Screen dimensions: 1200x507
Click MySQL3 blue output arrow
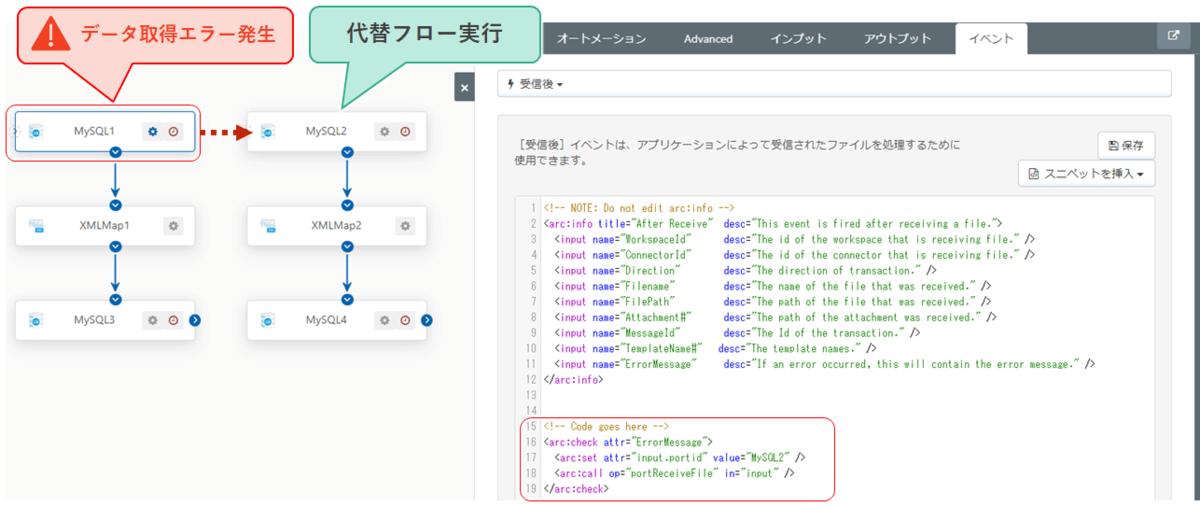[x=195, y=320]
